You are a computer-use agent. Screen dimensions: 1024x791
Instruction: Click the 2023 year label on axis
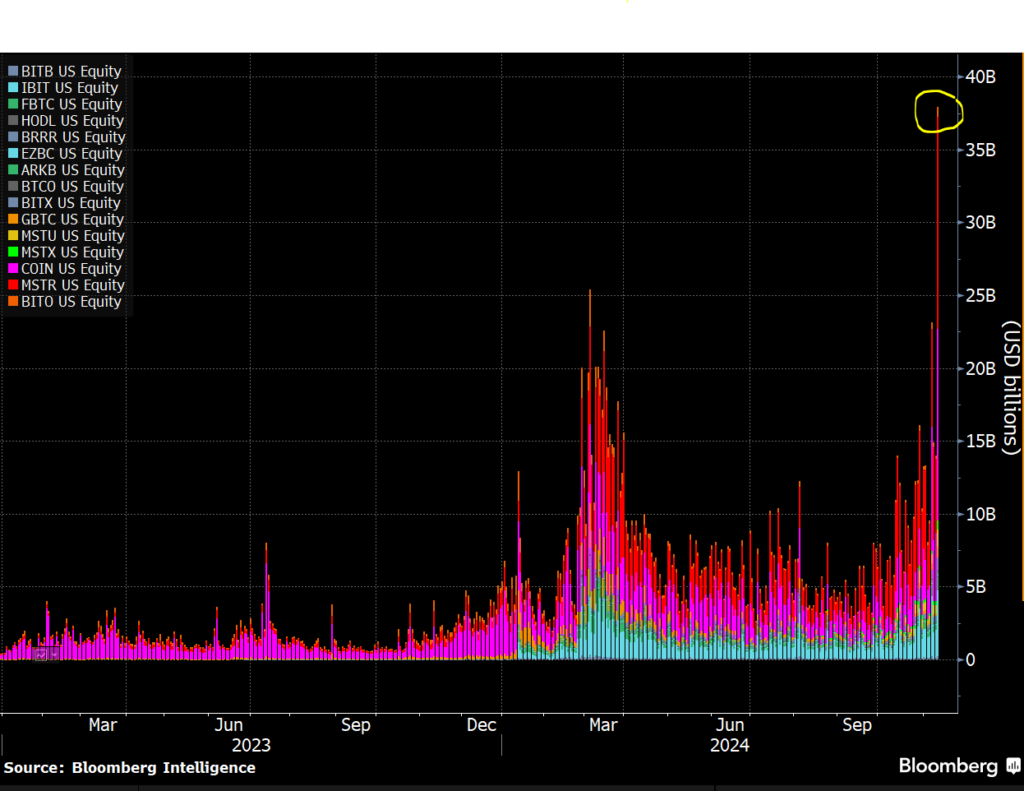click(x=251, y=745)
